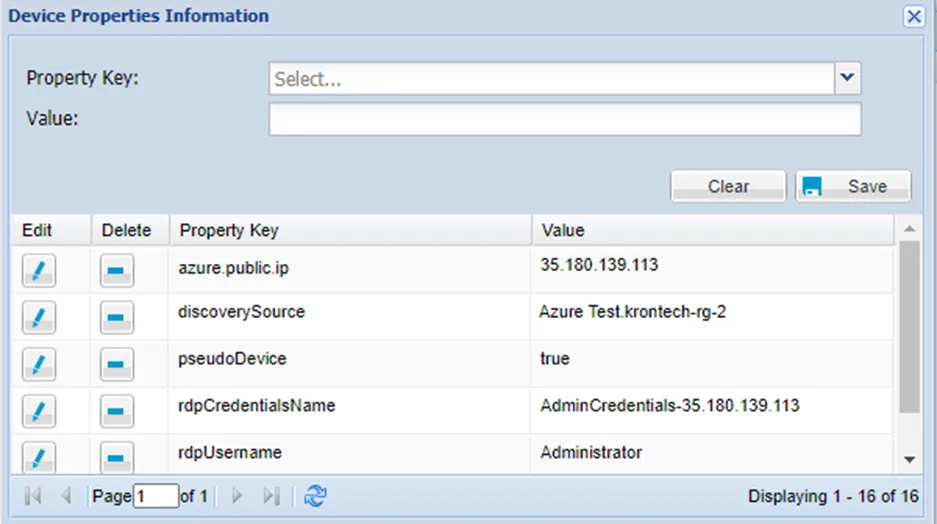The width and height of the screenshot is (937, 524).
Task: Edit the rdpCredentialsName property
Action: click(x=39, y=411)
